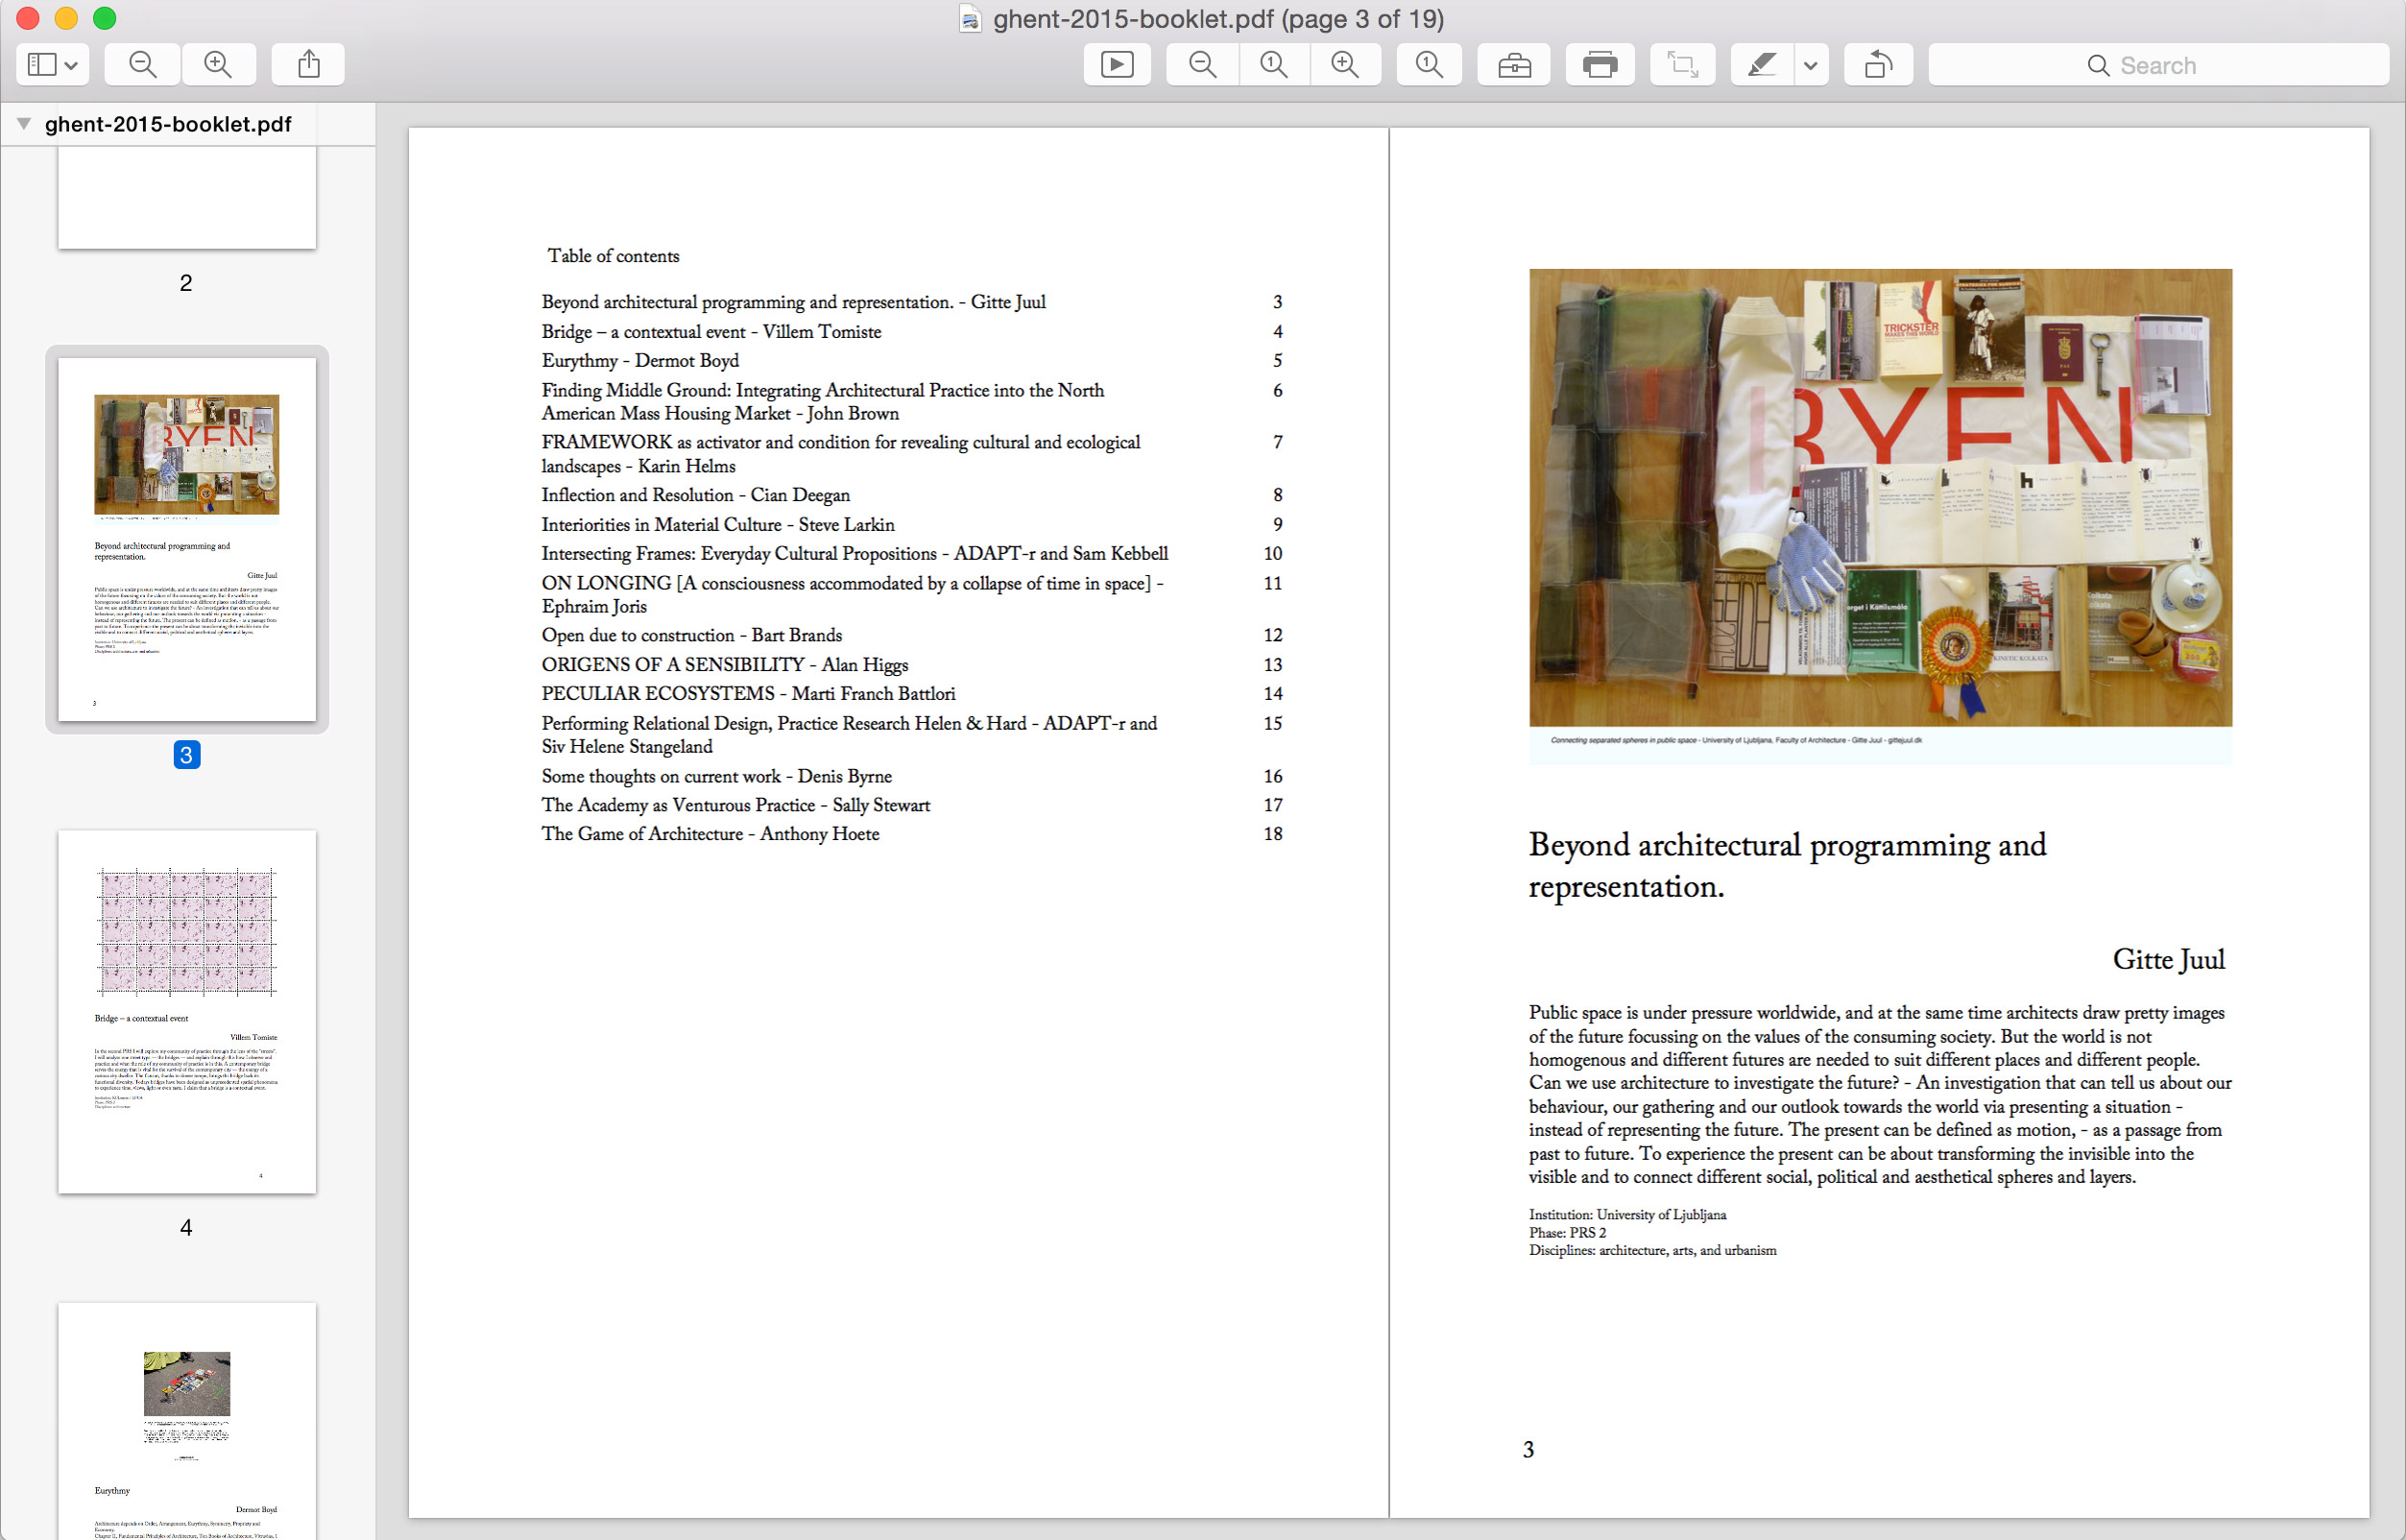The width and height of the screenshot is (2406, 1540).
Task: Click 'ON LONGING' contents entry
Action: tap(852, 595)
